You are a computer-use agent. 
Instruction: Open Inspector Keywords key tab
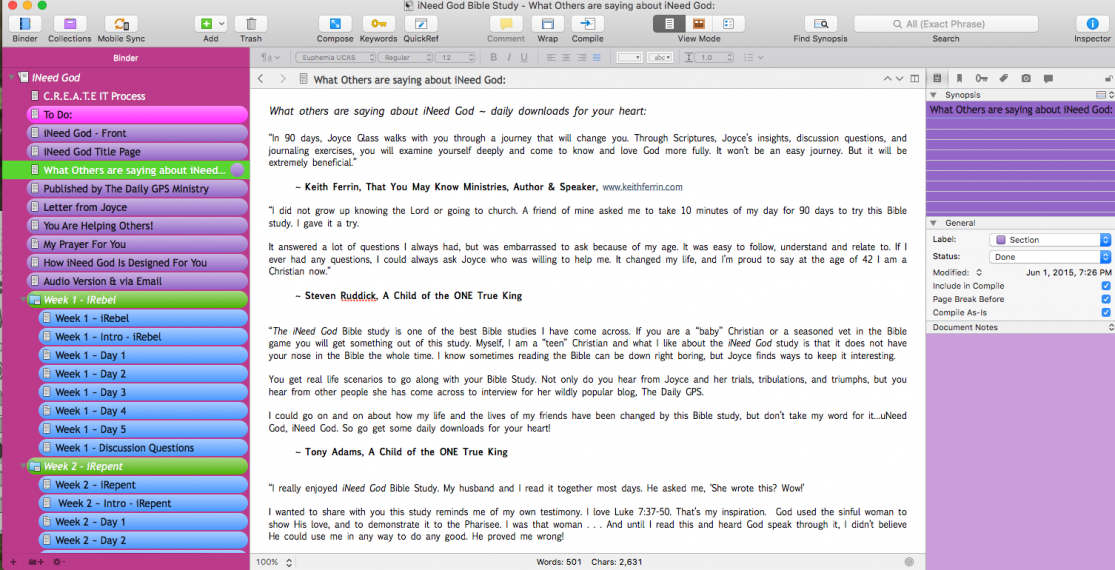[981, 78]
